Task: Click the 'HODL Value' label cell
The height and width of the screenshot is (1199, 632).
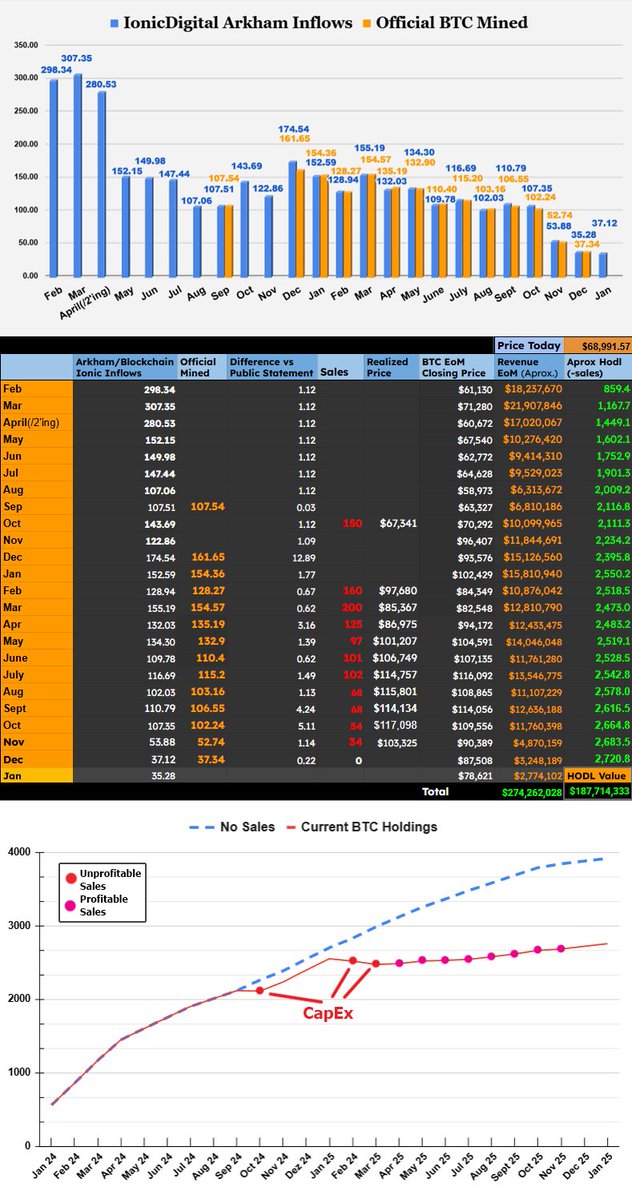Action: coord(598,777)
